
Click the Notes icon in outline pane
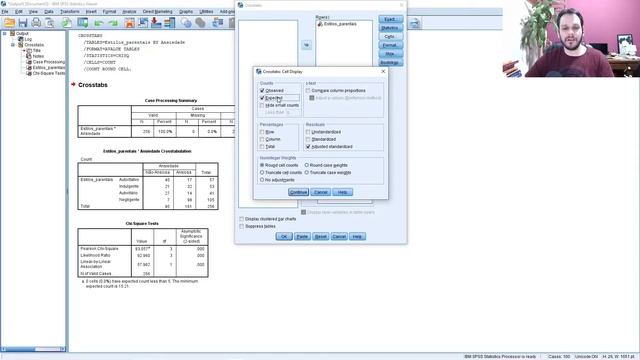tap(29, 56)
